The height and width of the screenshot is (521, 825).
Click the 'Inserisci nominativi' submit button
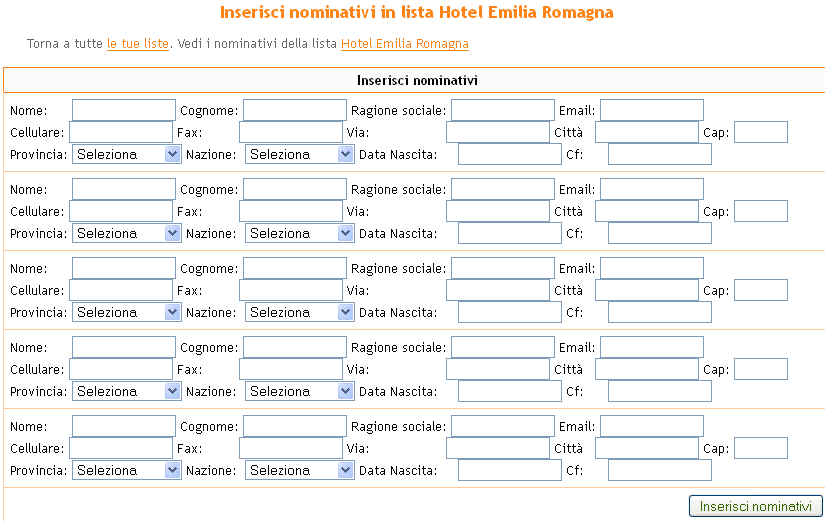click(755, 507)
